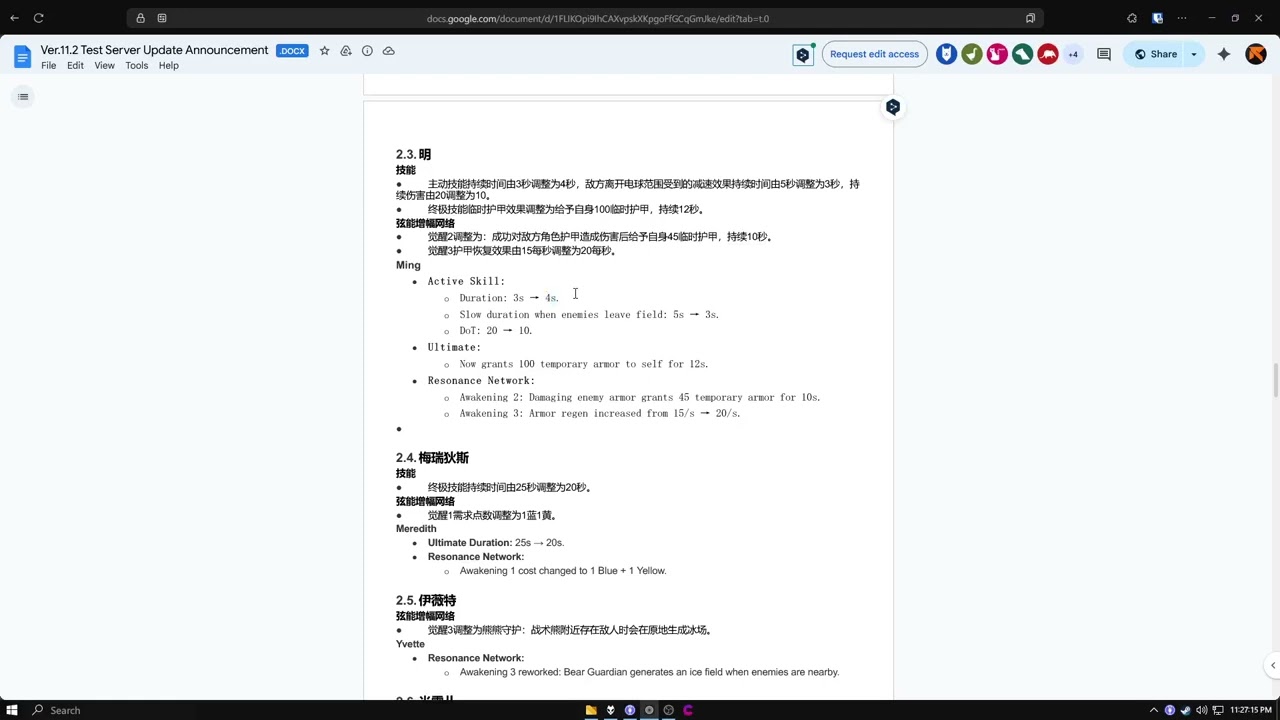Show the document outline panel
This screenshot has height=720, width=1280.
point(23,97)
